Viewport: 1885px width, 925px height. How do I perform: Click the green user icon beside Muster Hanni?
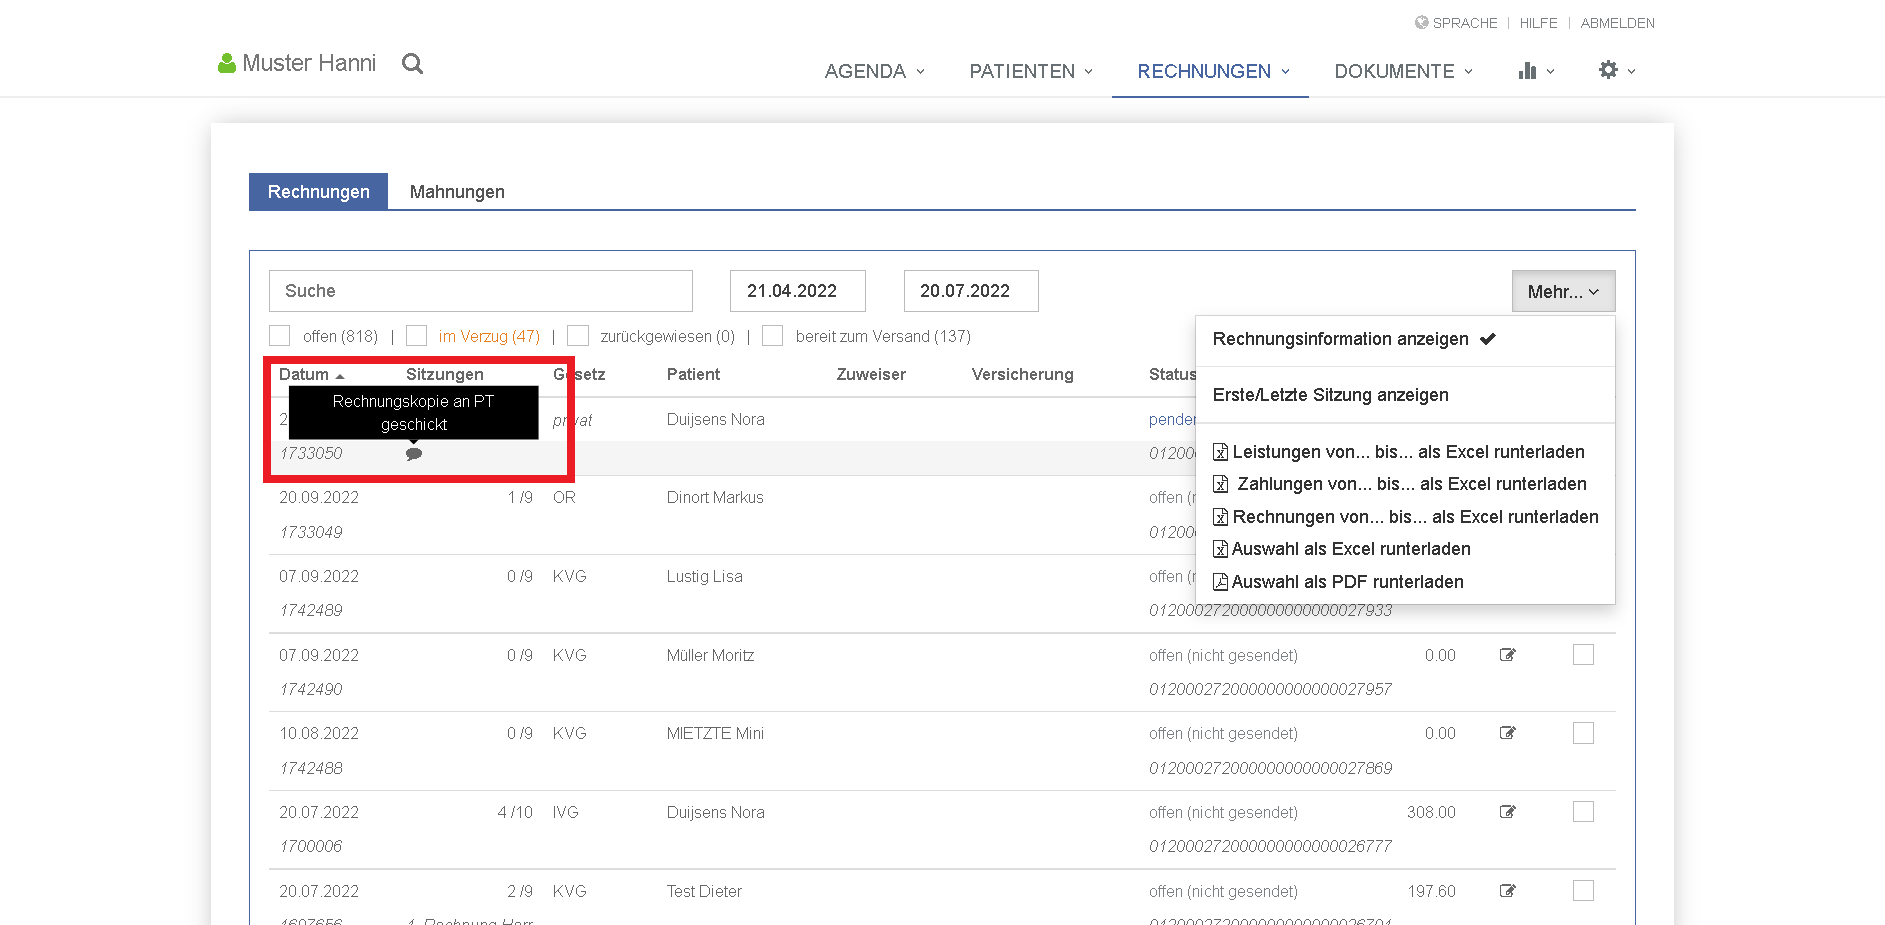227,63
